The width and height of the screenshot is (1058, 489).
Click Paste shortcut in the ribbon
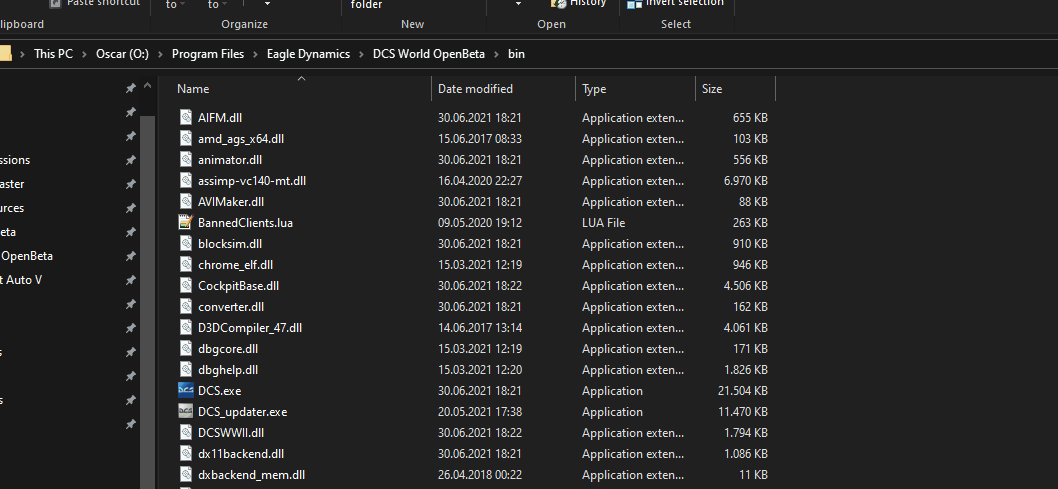coord(95,3)
